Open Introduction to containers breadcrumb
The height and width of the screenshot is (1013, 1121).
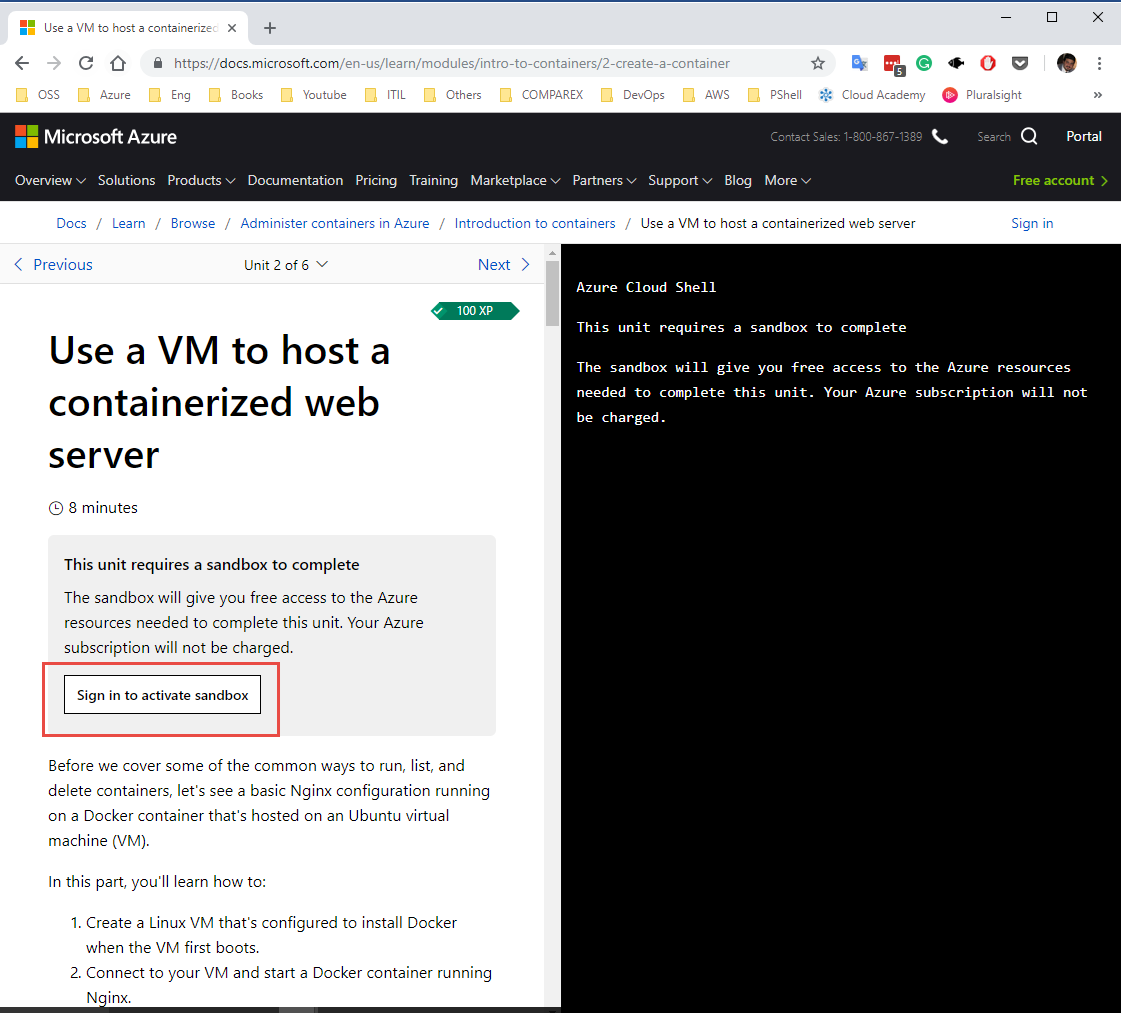click(535, 223)
